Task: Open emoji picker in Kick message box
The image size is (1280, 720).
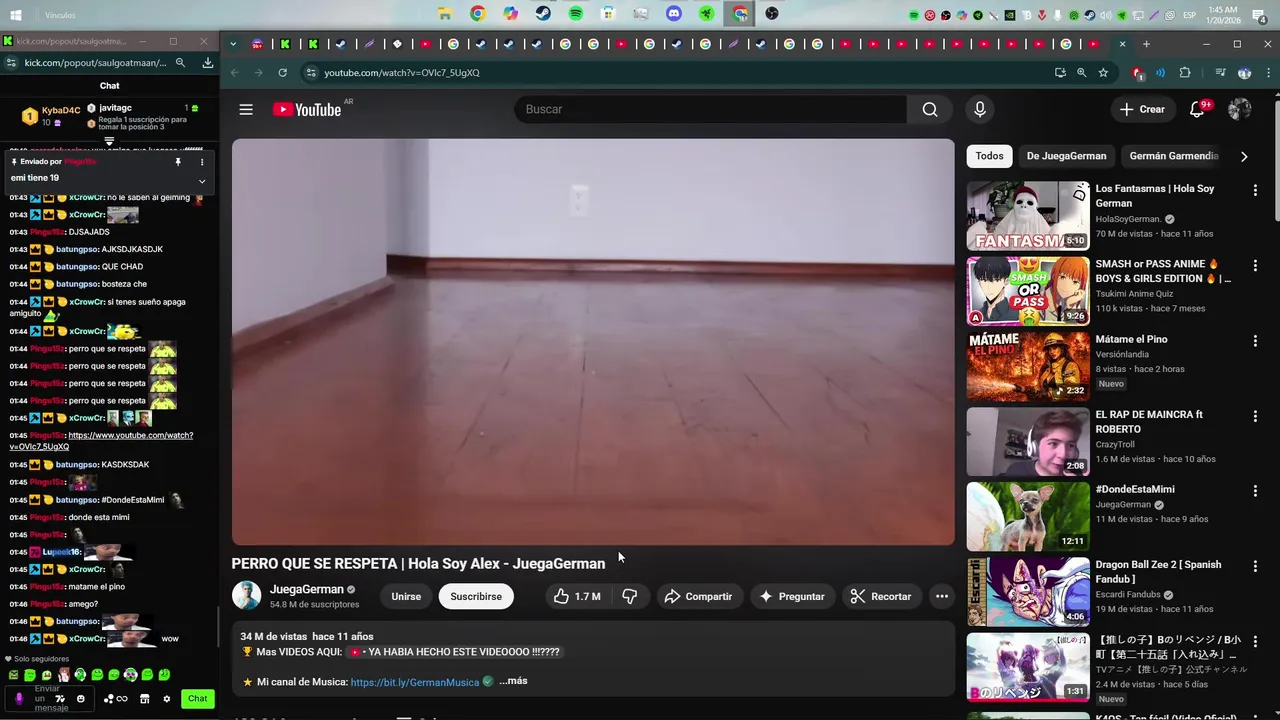Action: click(x=81, y=699)
